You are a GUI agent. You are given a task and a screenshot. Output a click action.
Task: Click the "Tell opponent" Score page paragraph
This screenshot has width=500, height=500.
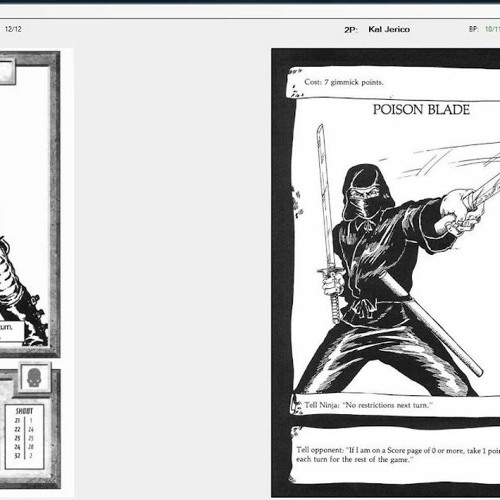pyautogui.click(x=398, y=455)
